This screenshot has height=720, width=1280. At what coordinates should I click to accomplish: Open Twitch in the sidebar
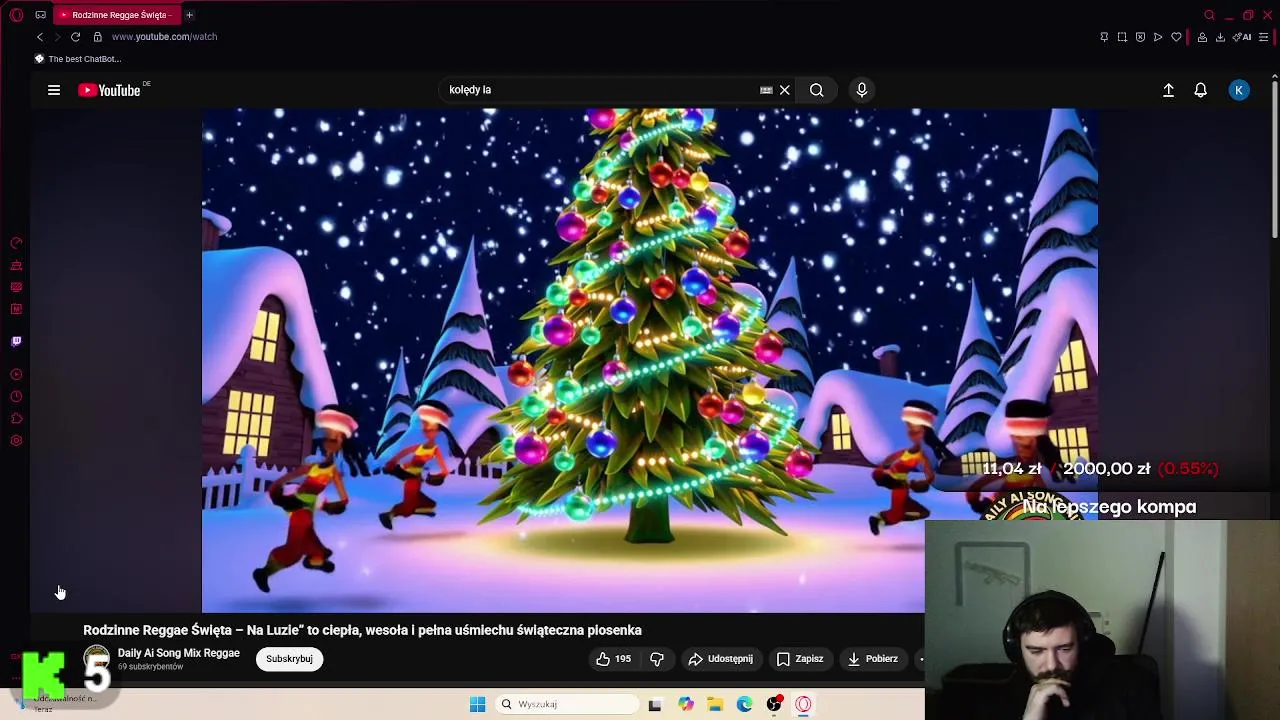point(16,342)
